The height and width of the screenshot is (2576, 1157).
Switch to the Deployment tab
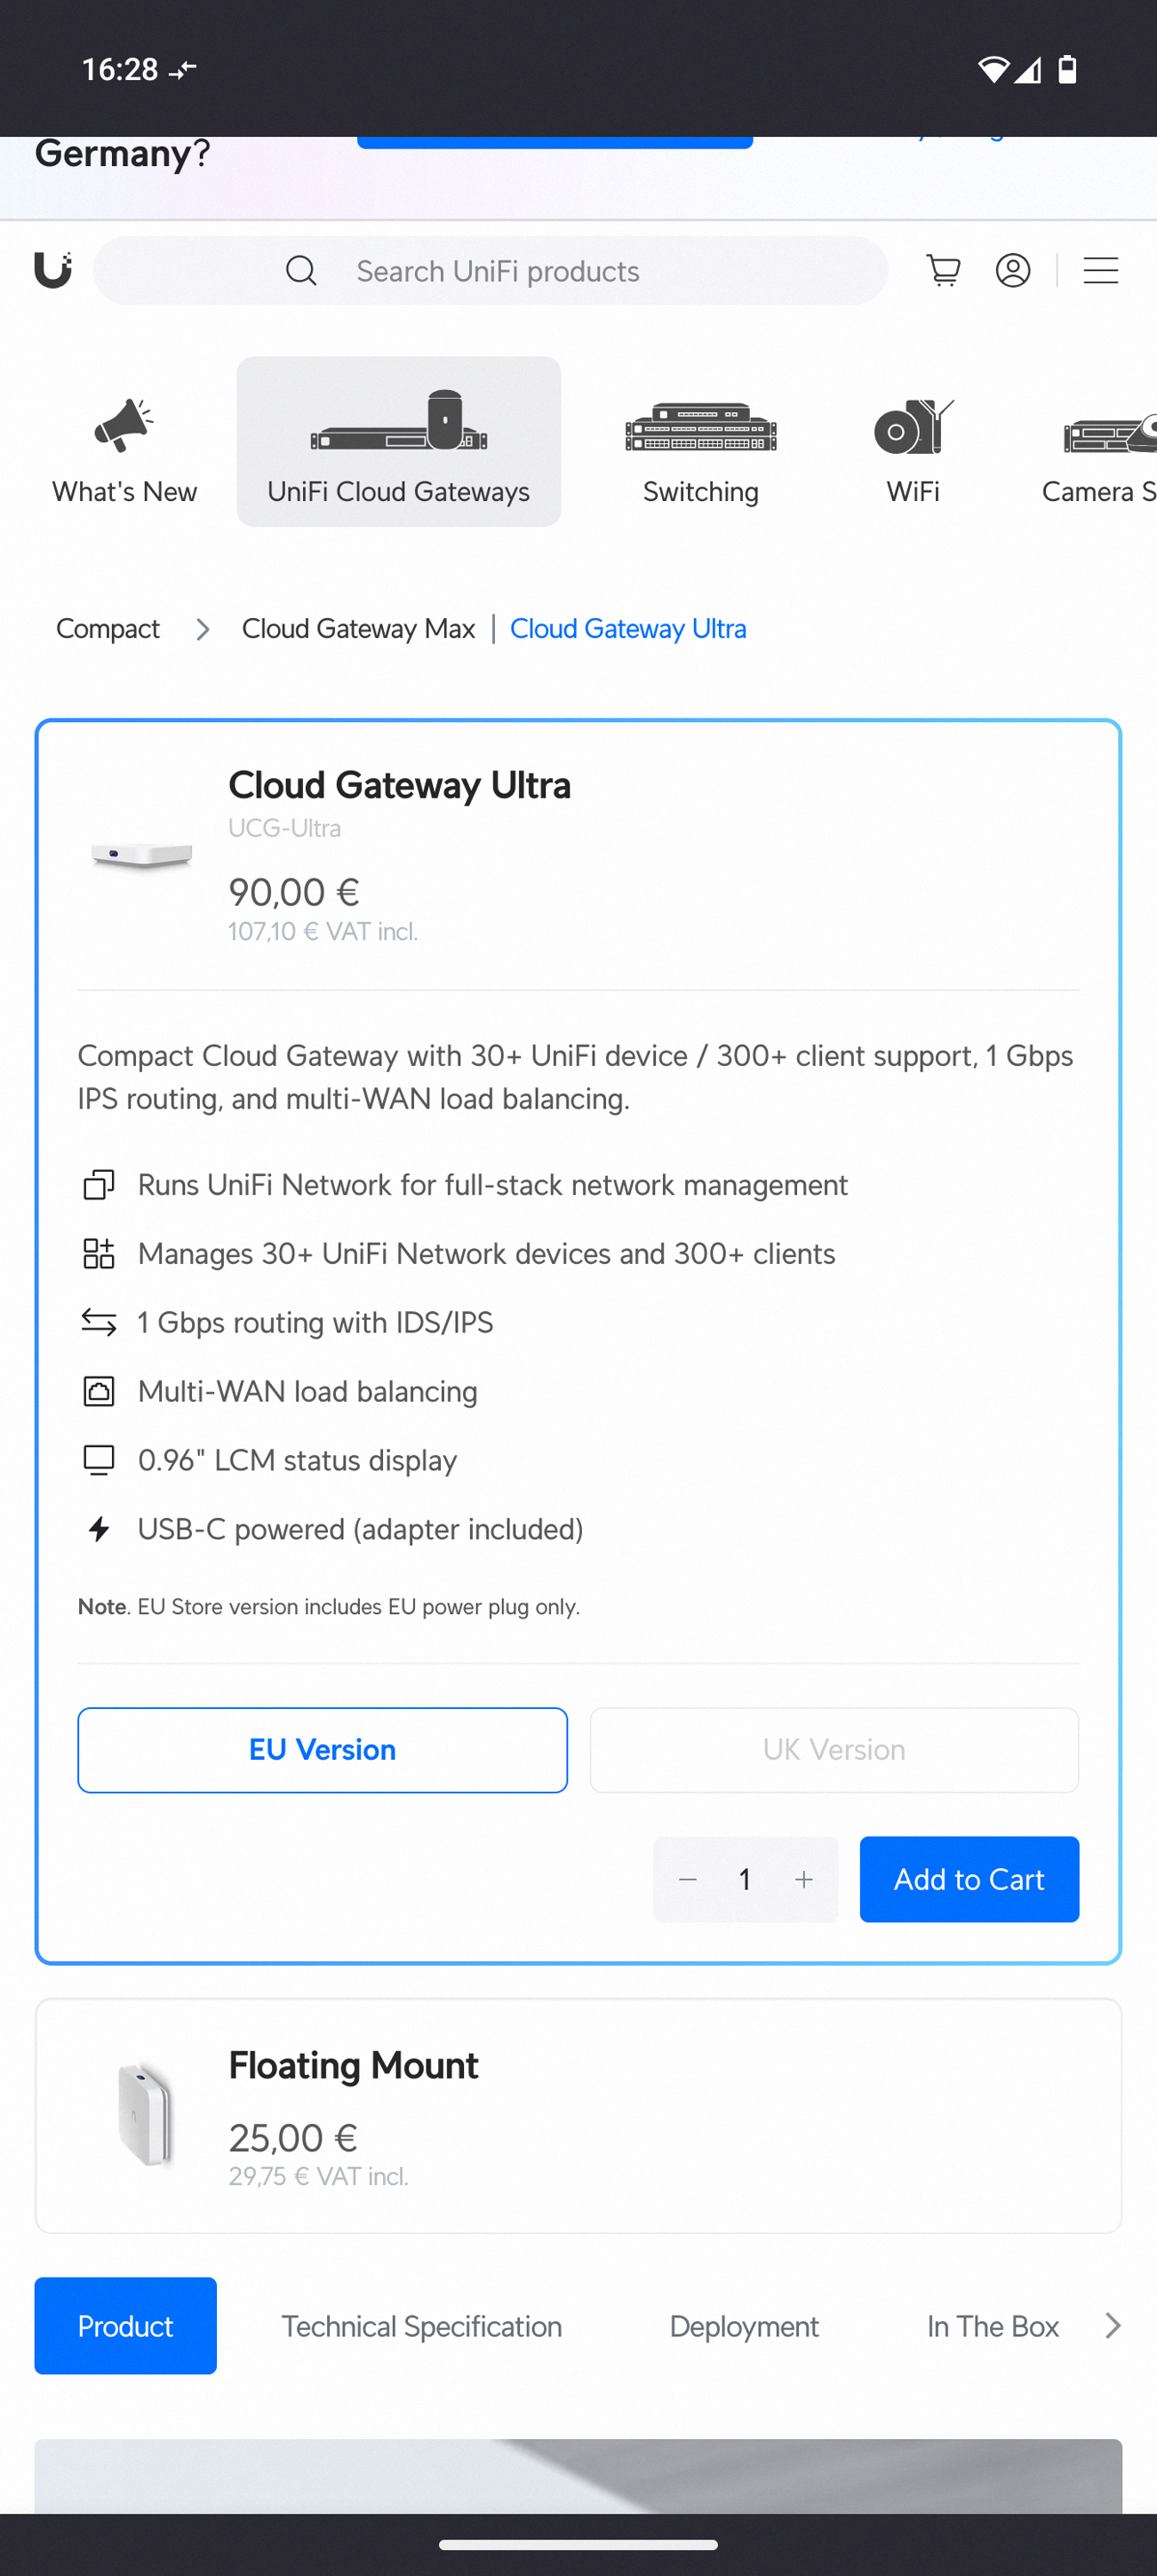(x=744, y=2326)
